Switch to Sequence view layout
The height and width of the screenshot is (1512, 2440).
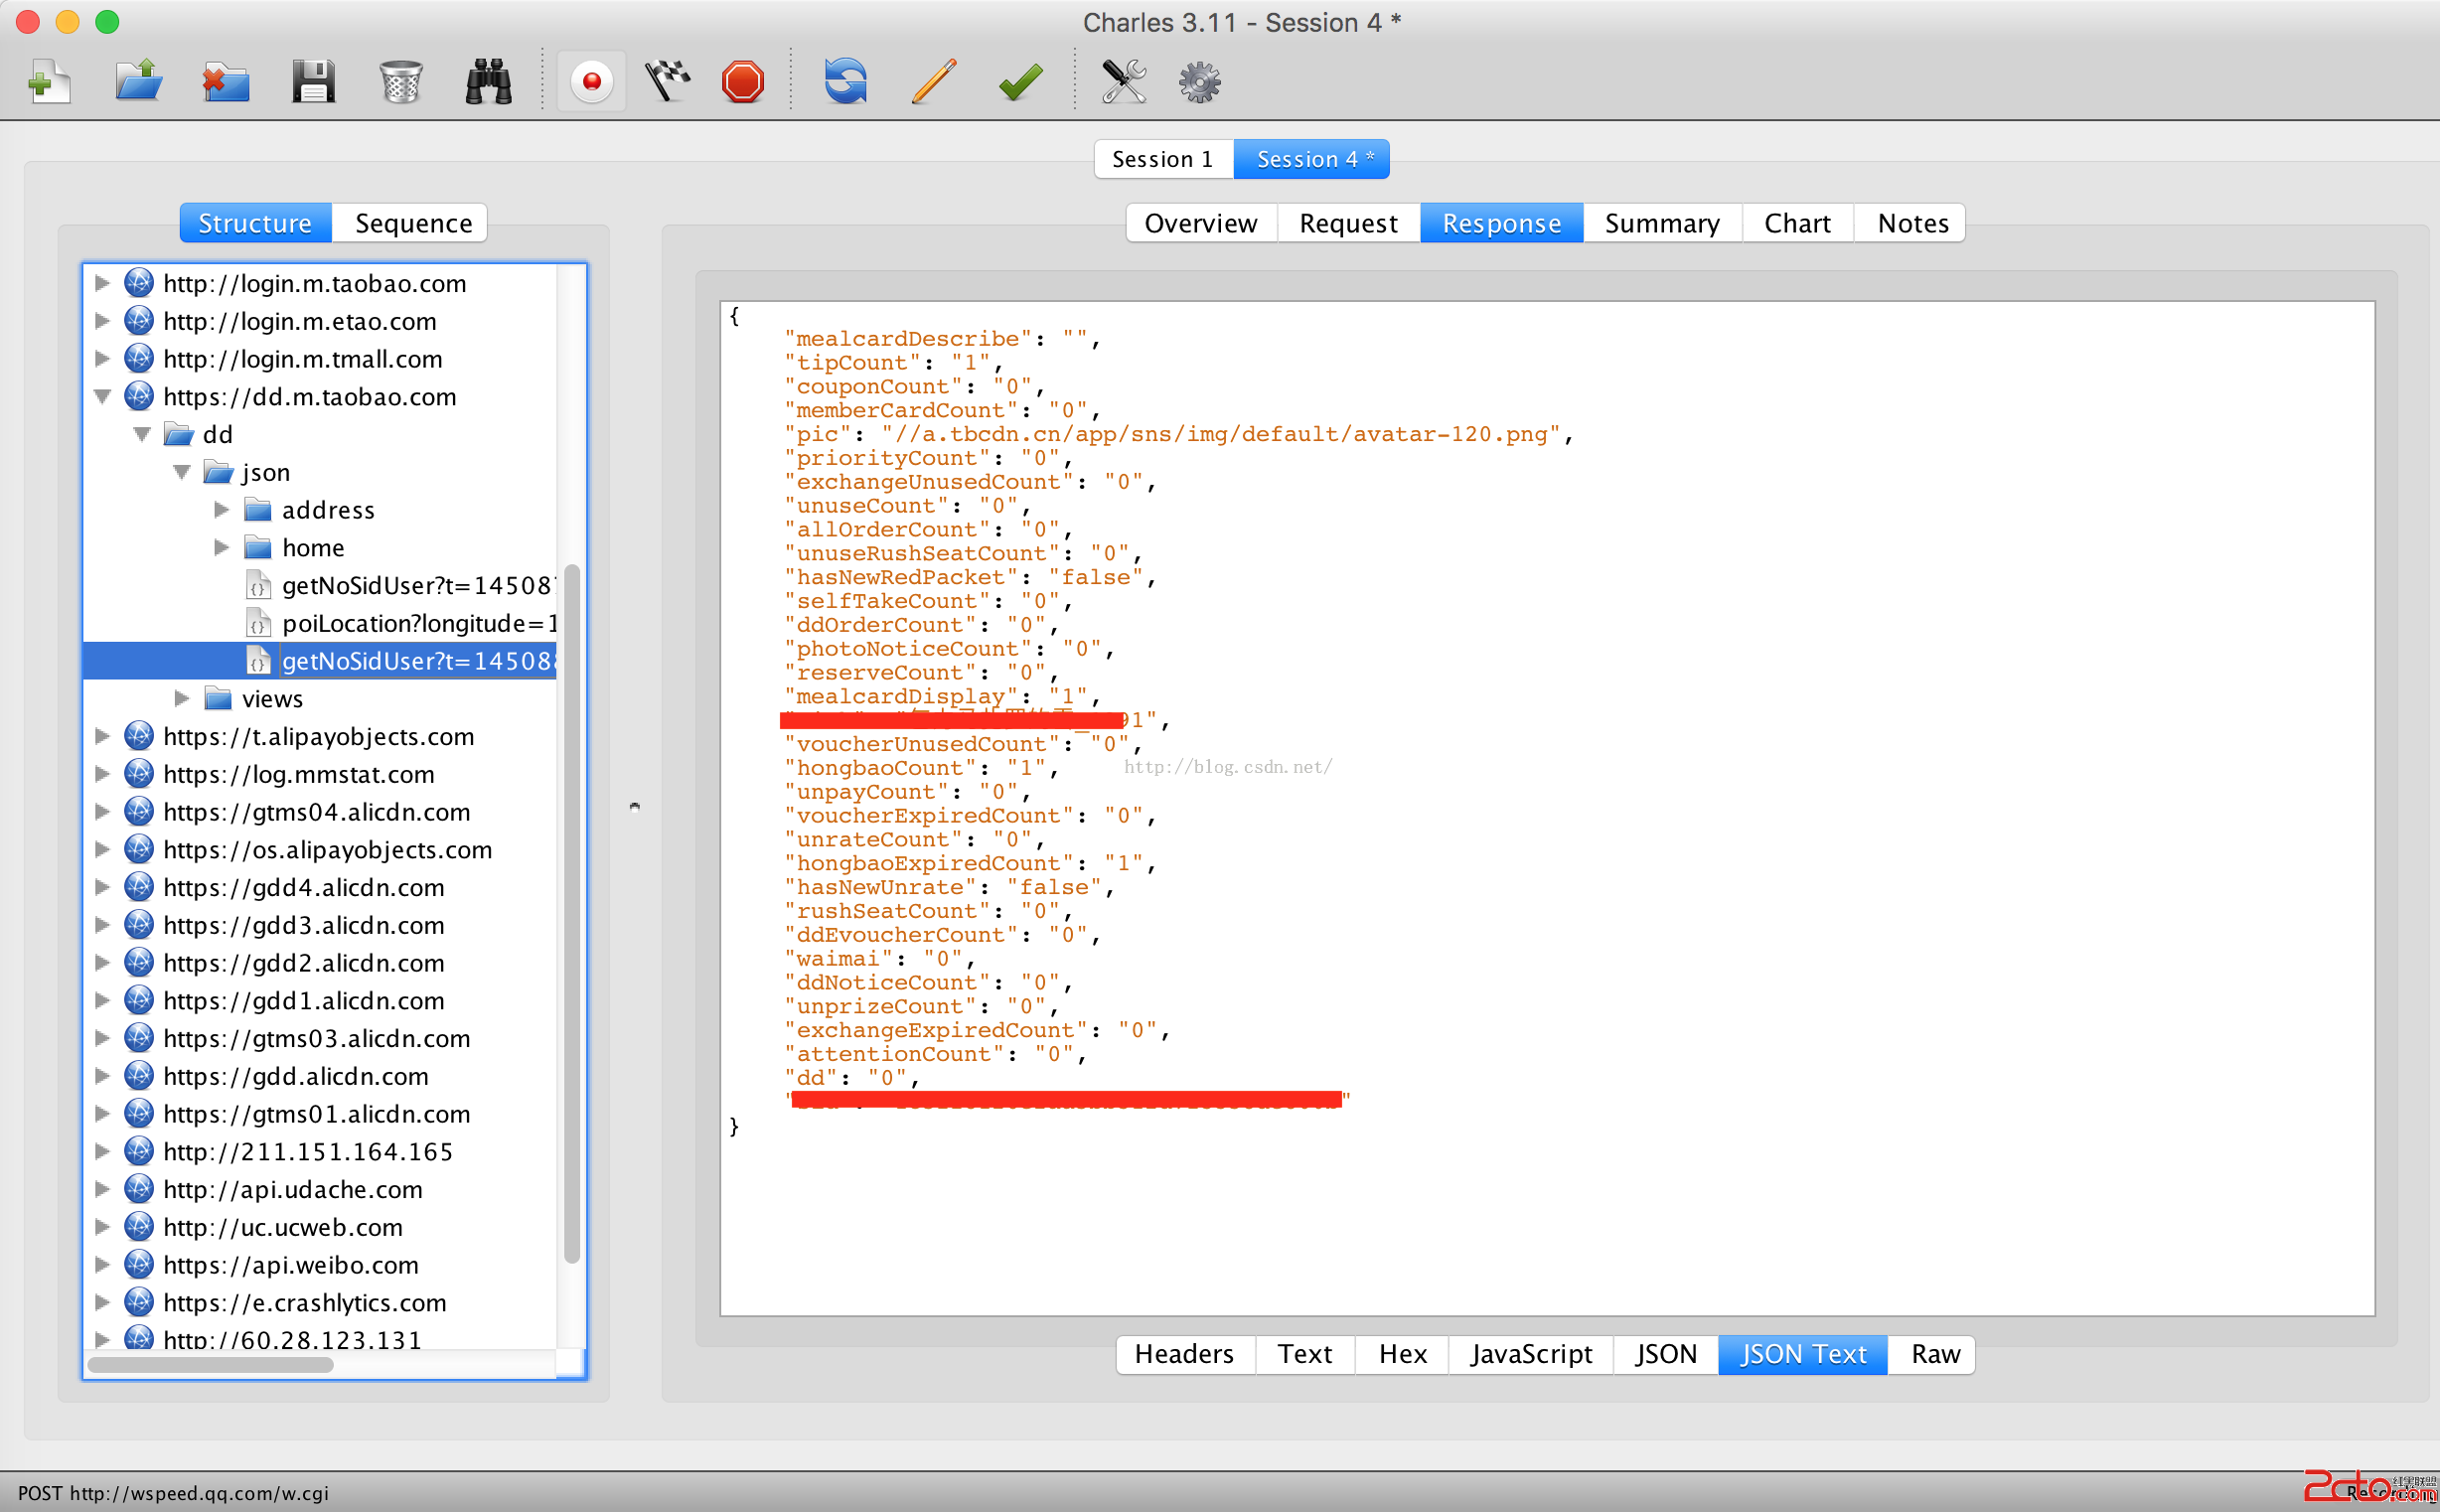pyautogui.click(x=415, y=222)
